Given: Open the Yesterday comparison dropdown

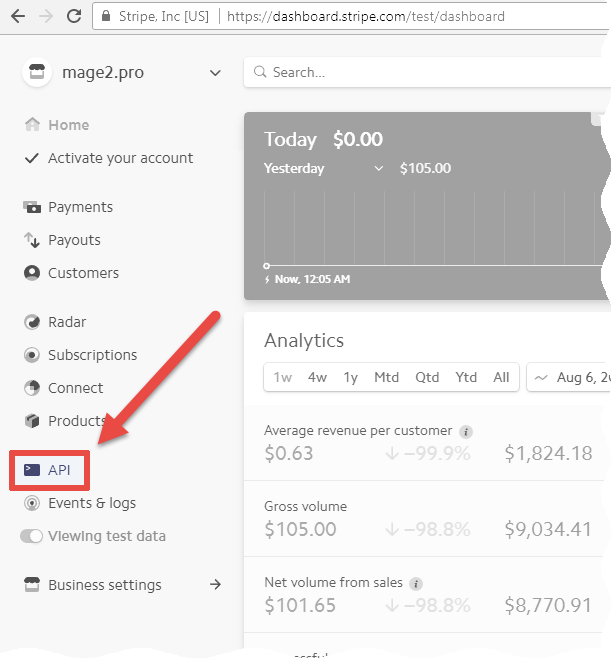Looking at the screenshot, I should coord(324,169).
